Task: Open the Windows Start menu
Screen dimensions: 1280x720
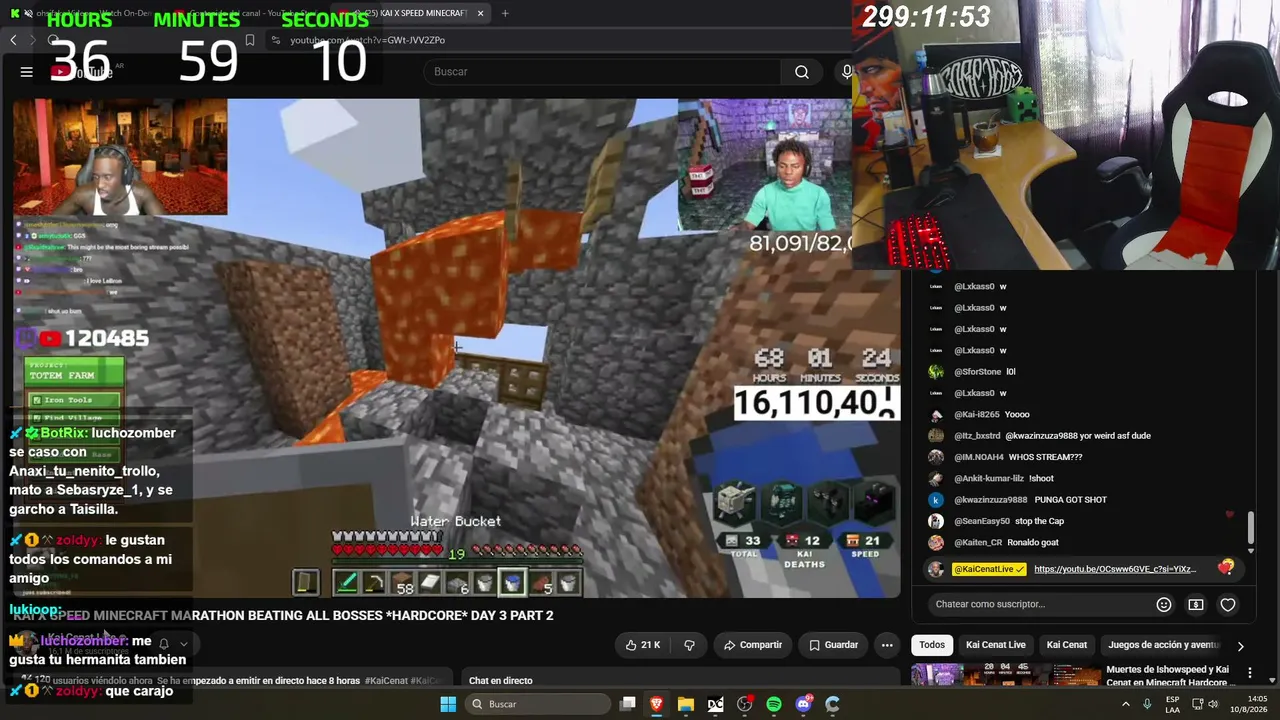Action: [x=448, y=704]
